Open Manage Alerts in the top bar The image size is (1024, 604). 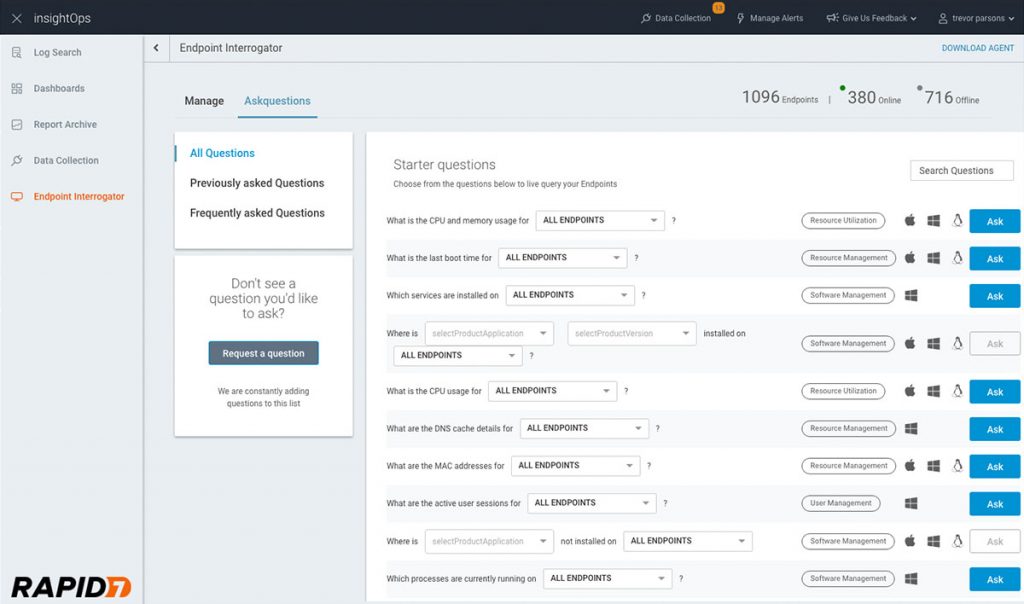point(769,18)
